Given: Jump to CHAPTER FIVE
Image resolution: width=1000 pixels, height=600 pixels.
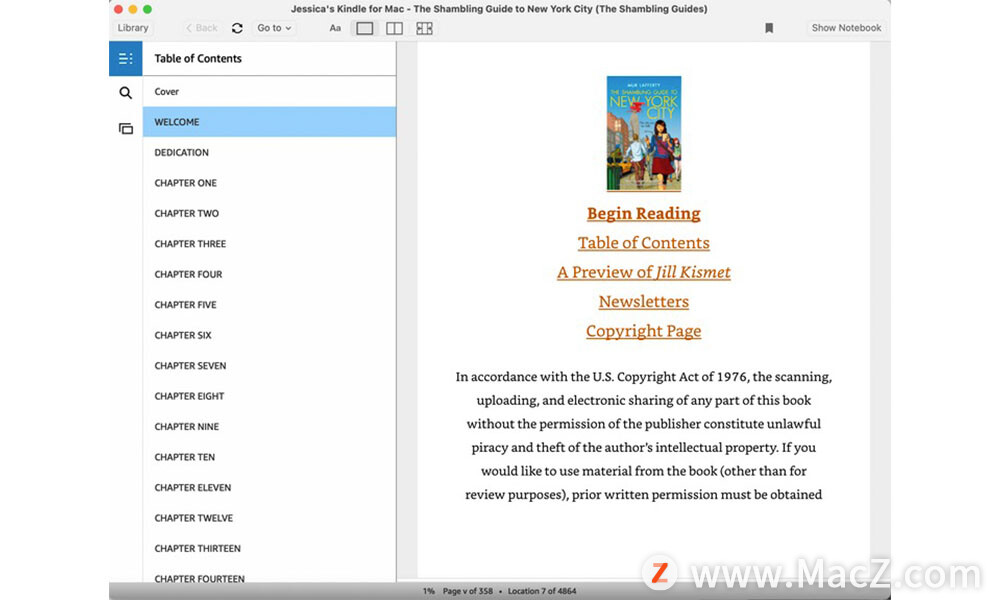Looking at the screenshot, I should [269, 305].
